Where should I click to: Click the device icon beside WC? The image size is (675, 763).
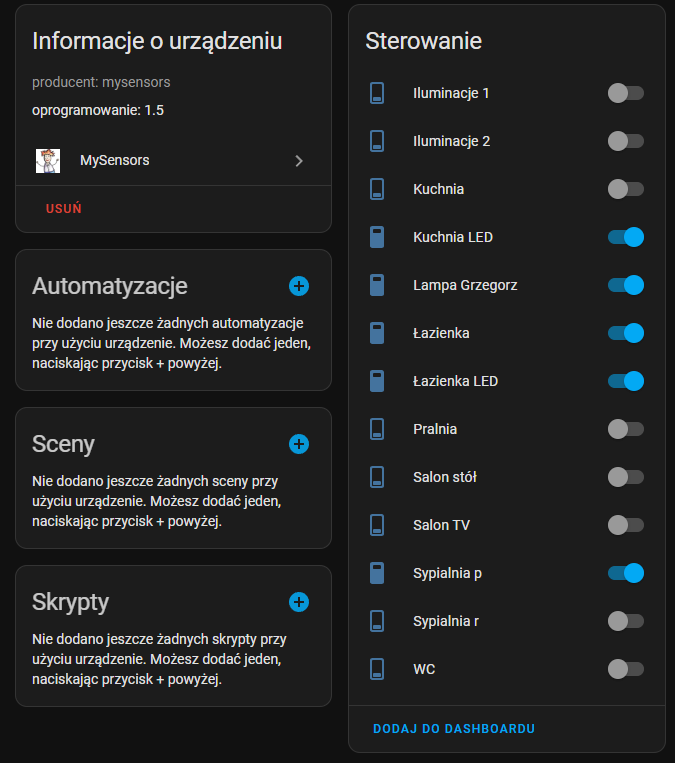(377, 669)
